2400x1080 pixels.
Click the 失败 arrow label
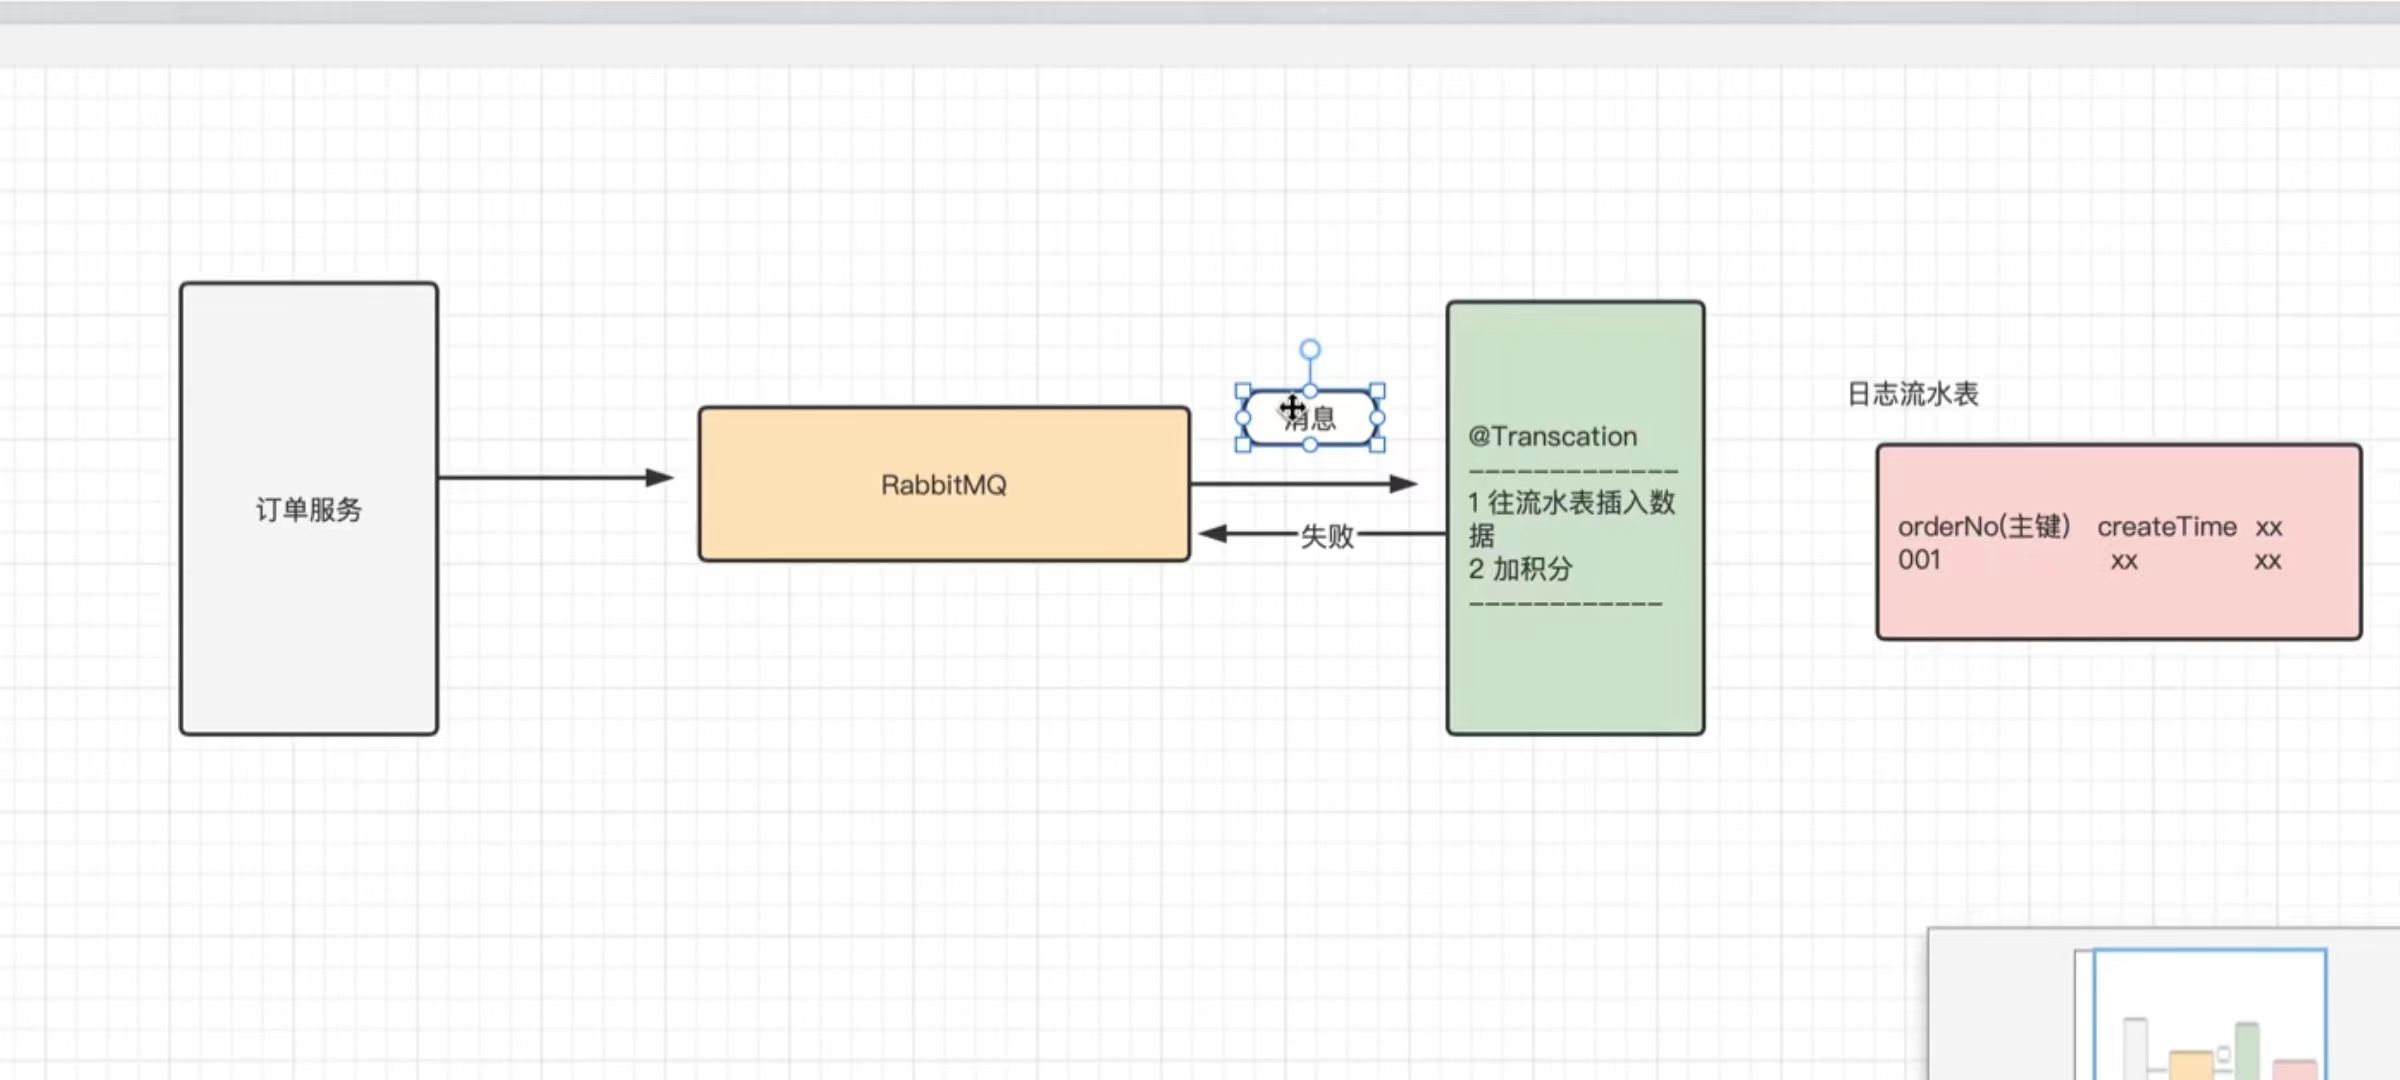1327,536
